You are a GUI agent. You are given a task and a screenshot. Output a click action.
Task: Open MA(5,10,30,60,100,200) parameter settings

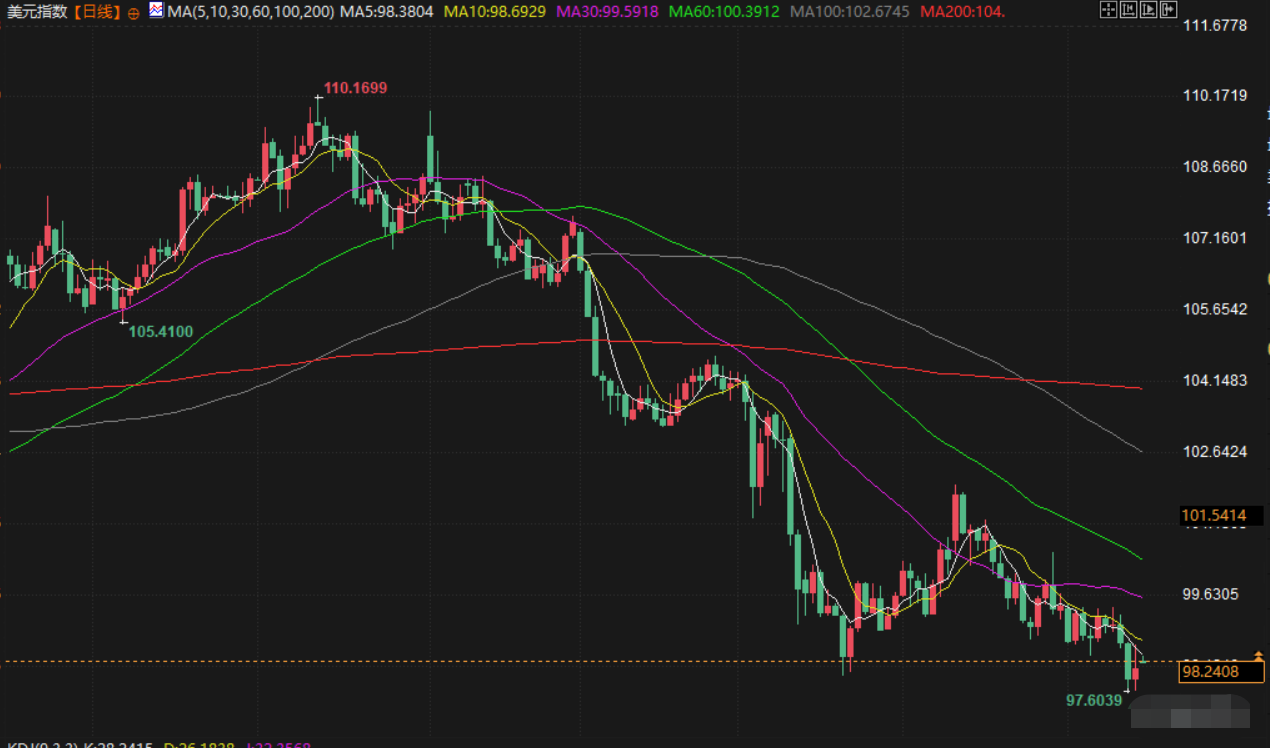250,12
